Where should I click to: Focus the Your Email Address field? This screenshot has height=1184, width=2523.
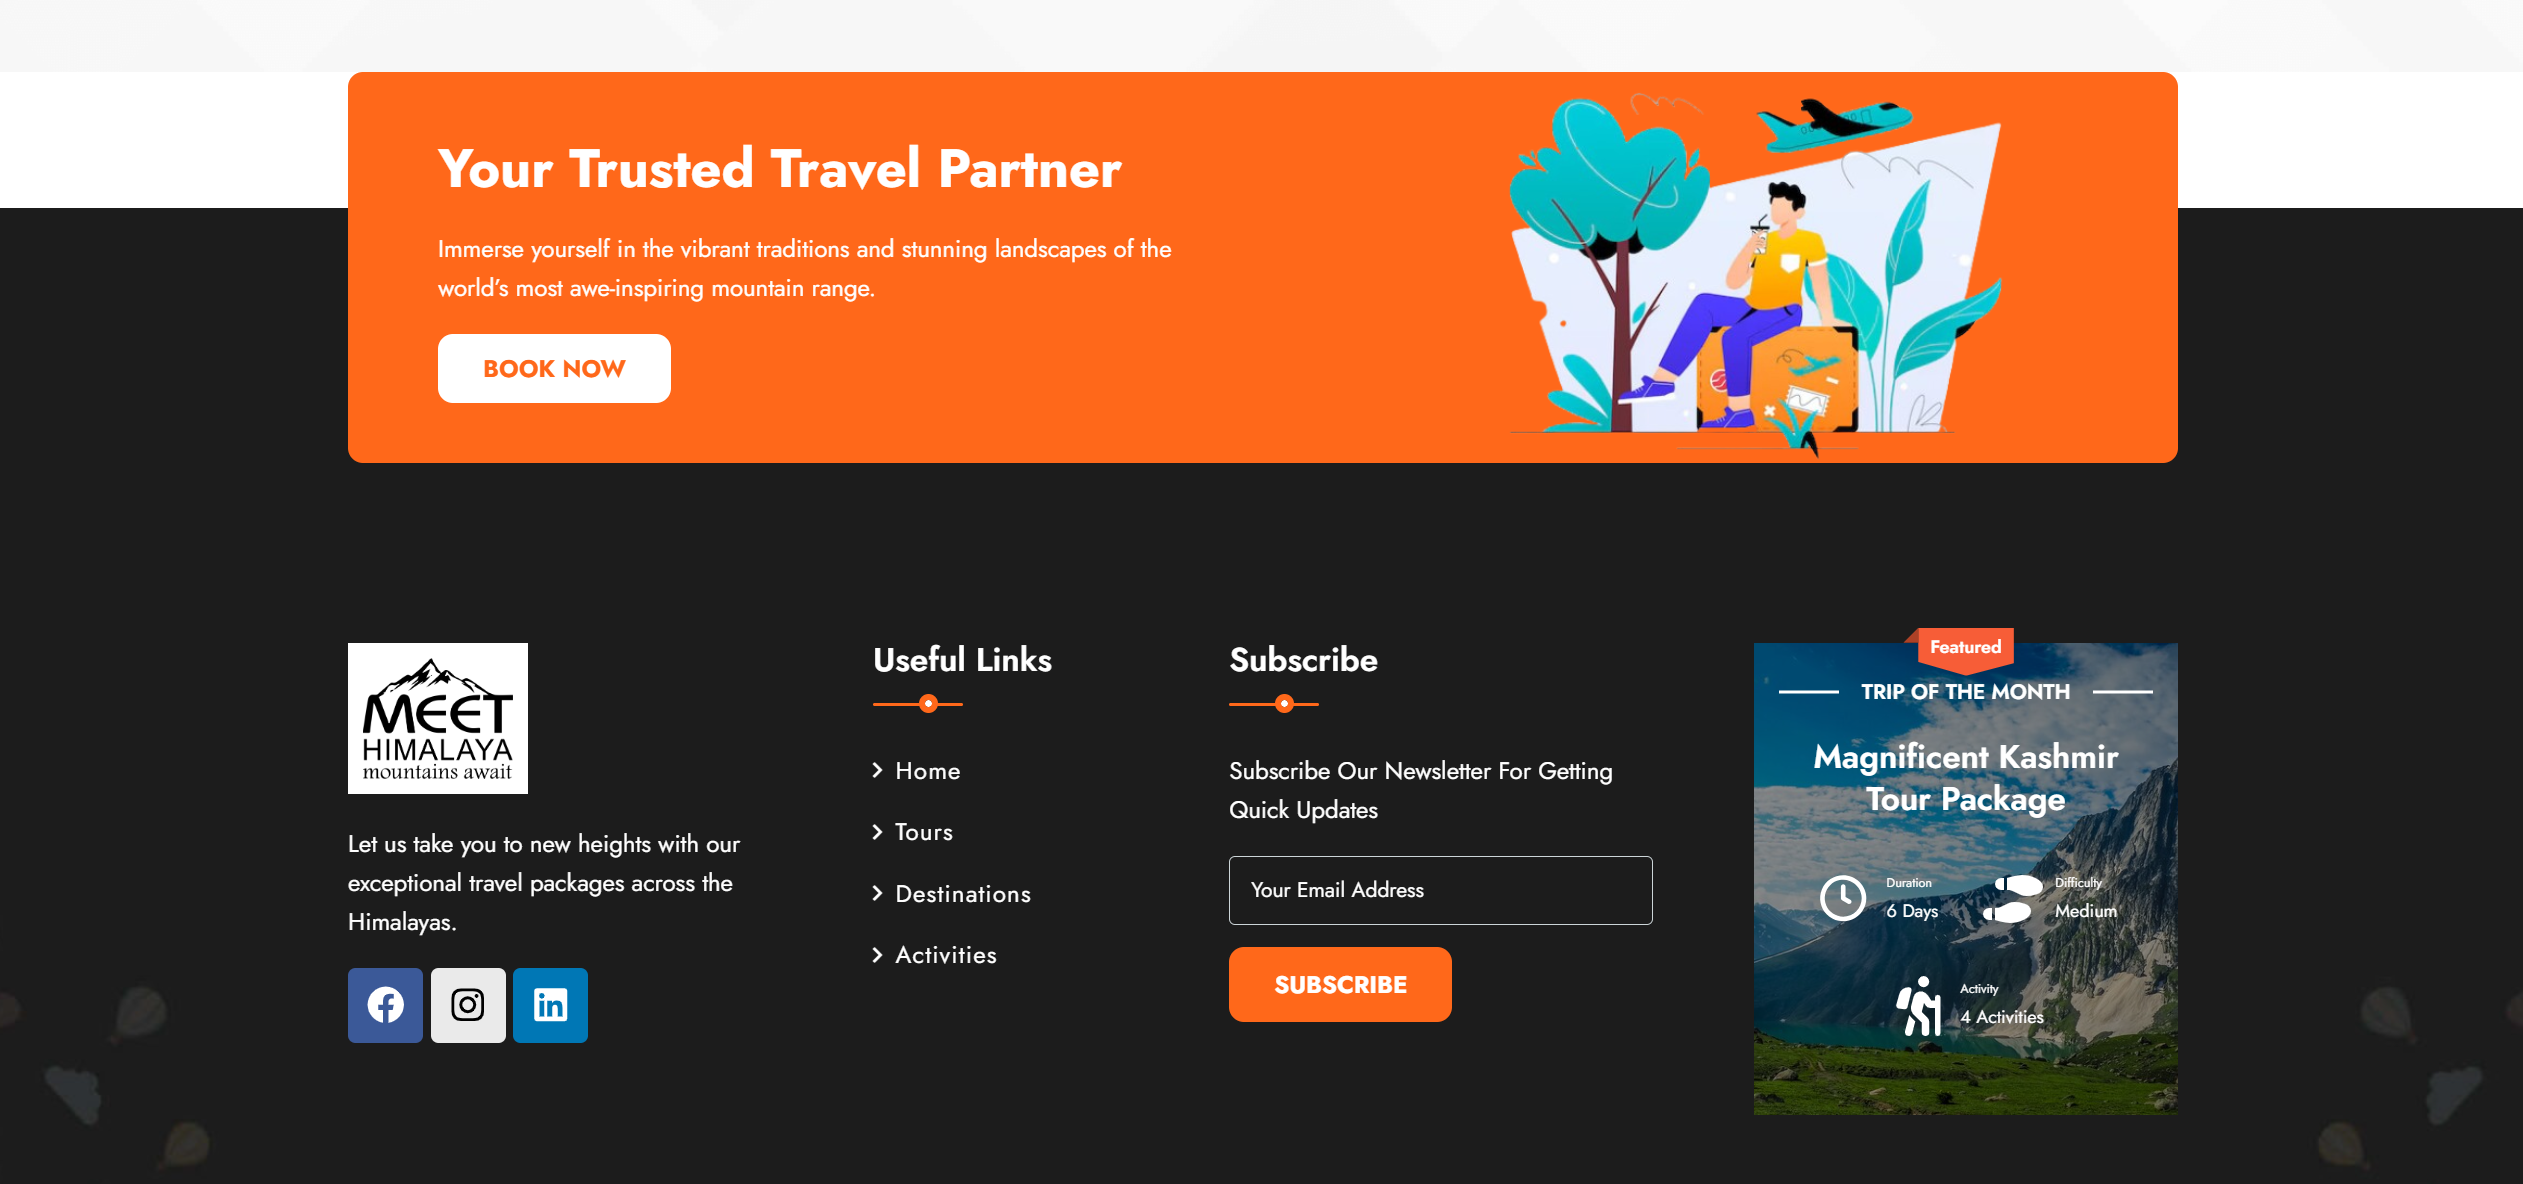[1440, 890]
